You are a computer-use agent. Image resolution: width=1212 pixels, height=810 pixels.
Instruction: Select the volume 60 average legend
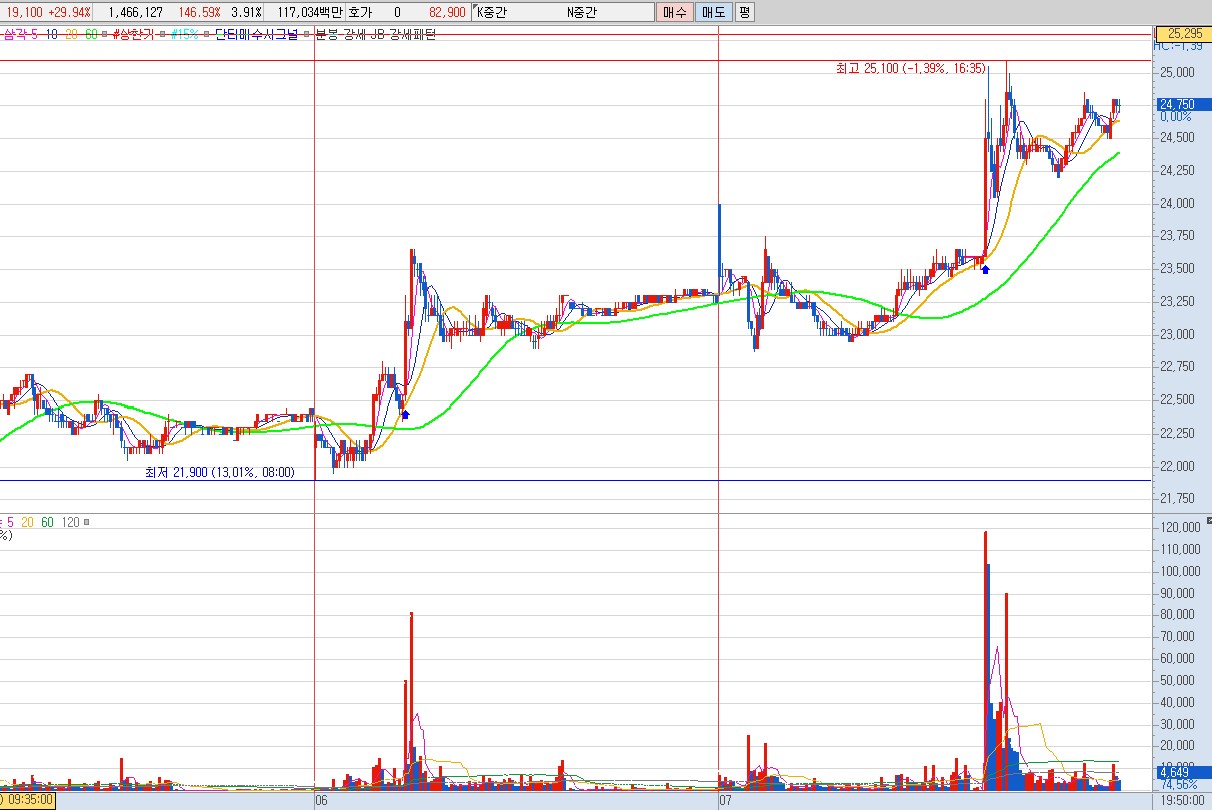click(x=48, y=522)
